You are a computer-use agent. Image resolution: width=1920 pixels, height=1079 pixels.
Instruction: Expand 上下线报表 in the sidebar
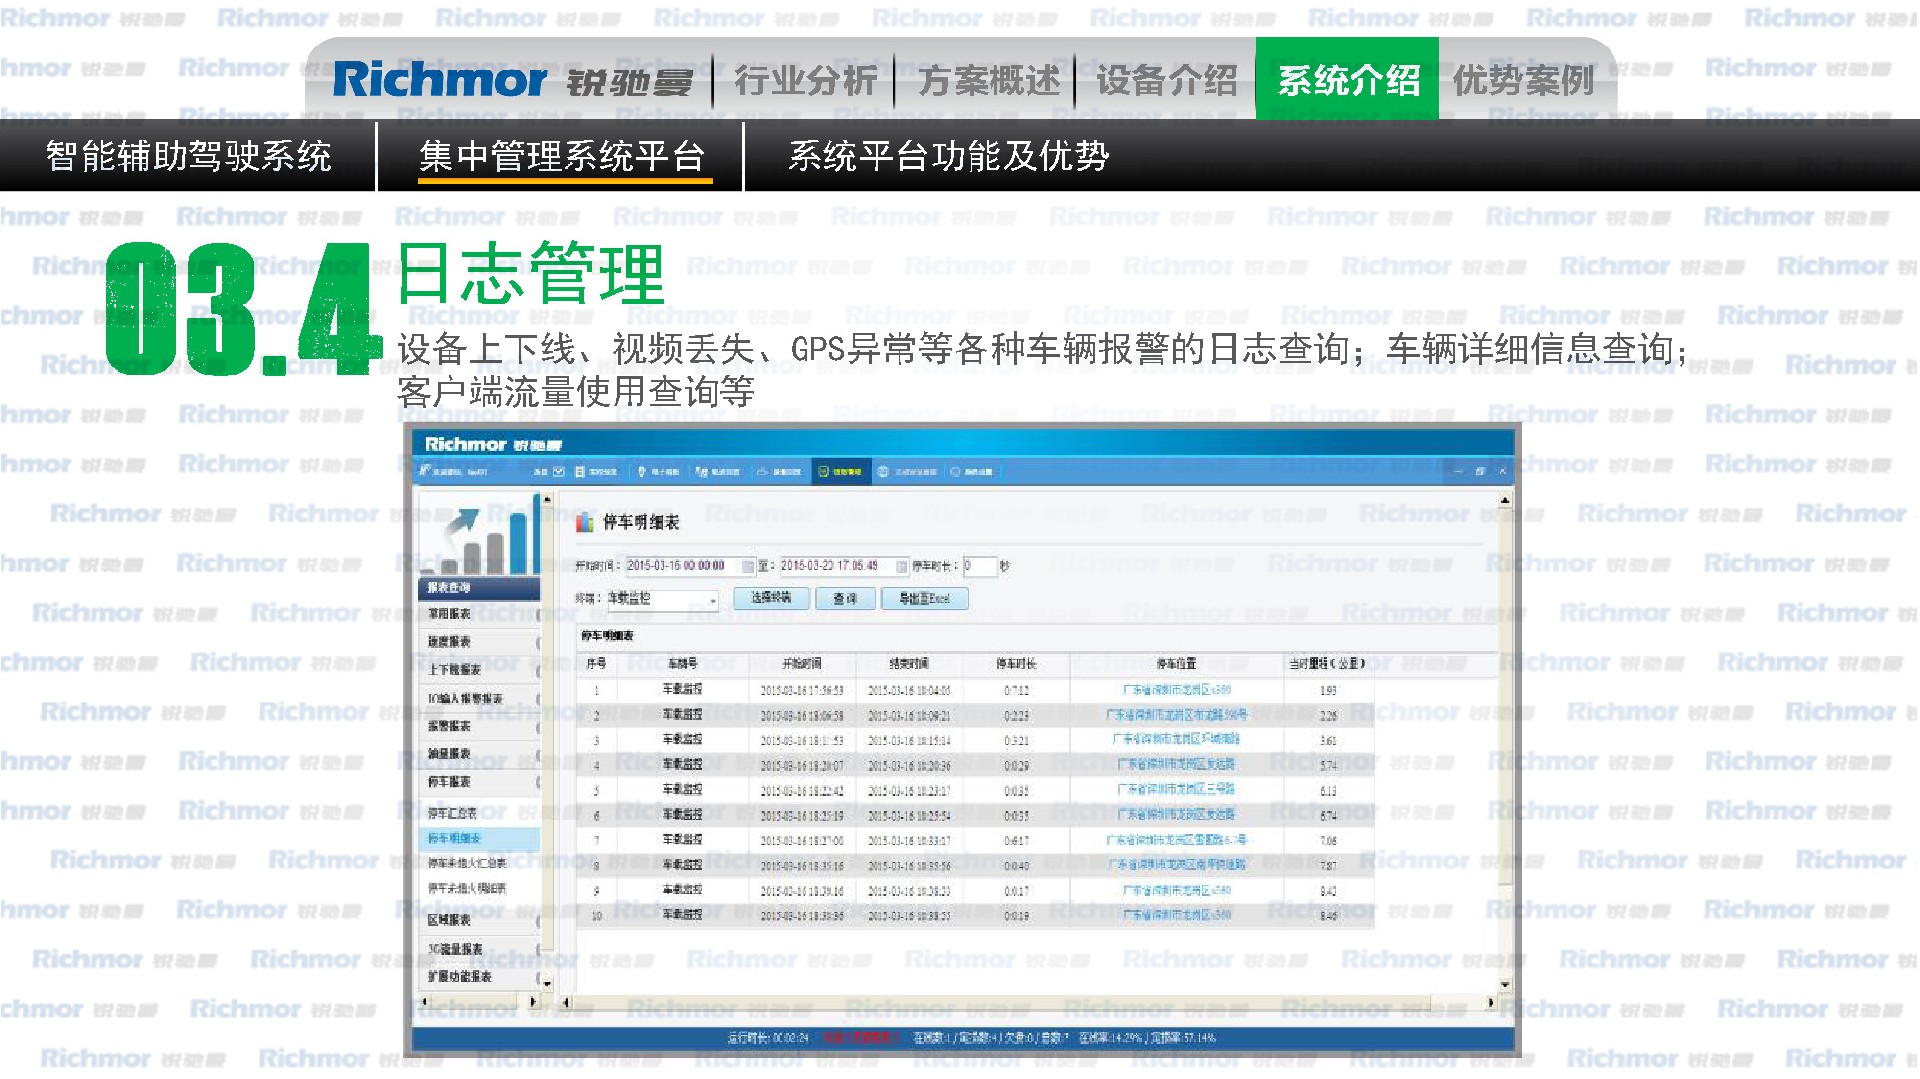pos(478,670)
